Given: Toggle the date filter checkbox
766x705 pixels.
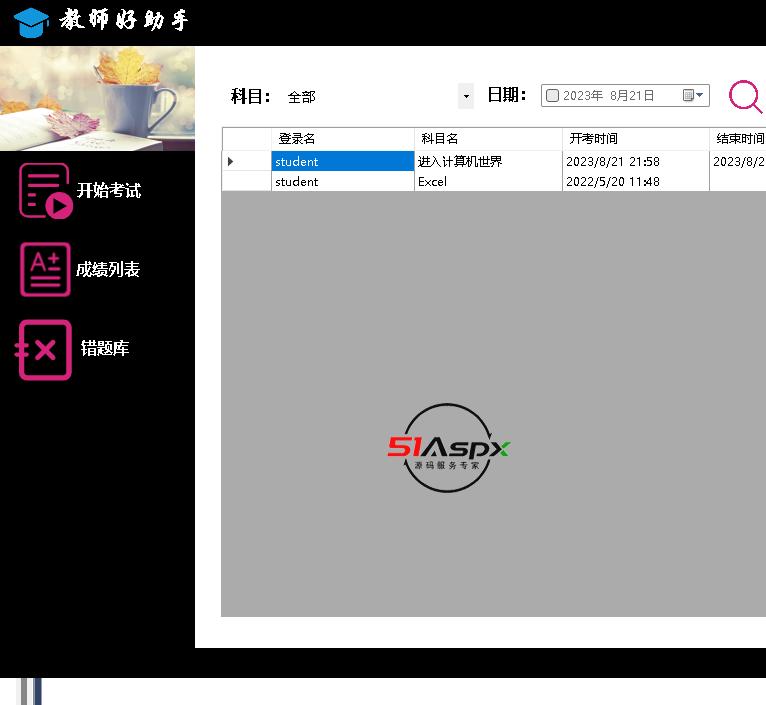Looking at the screenshot, I should (x=552, y=95).
